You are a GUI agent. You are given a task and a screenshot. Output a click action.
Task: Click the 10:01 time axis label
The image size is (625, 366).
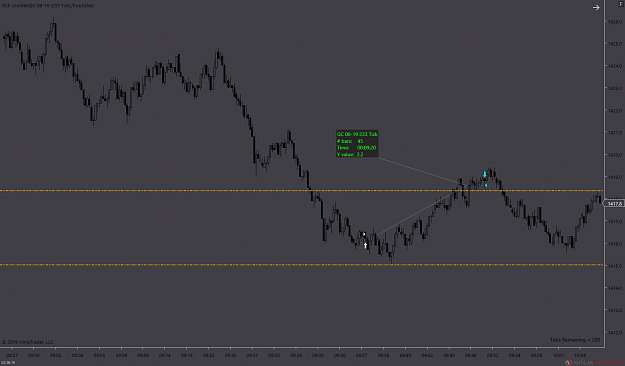coord(558,355)
